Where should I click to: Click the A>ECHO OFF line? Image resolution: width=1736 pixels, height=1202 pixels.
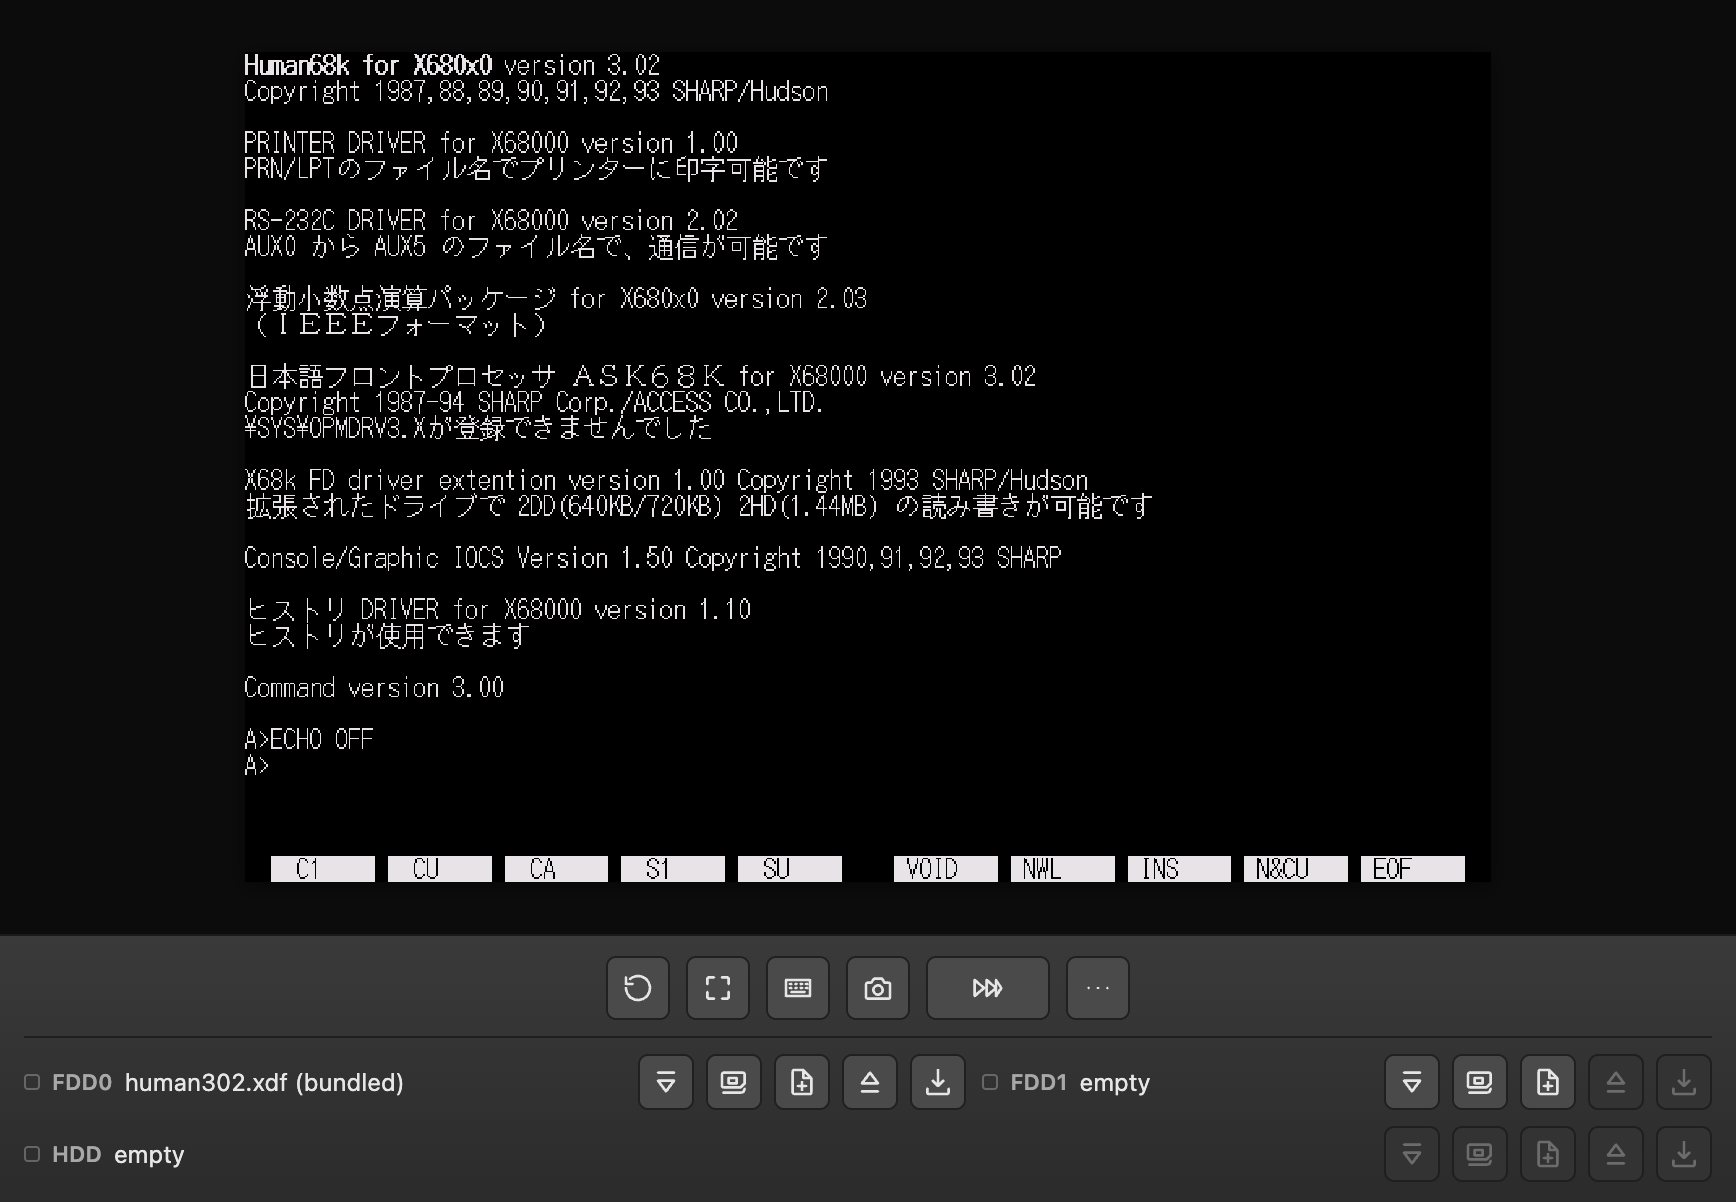coord(309,739)
